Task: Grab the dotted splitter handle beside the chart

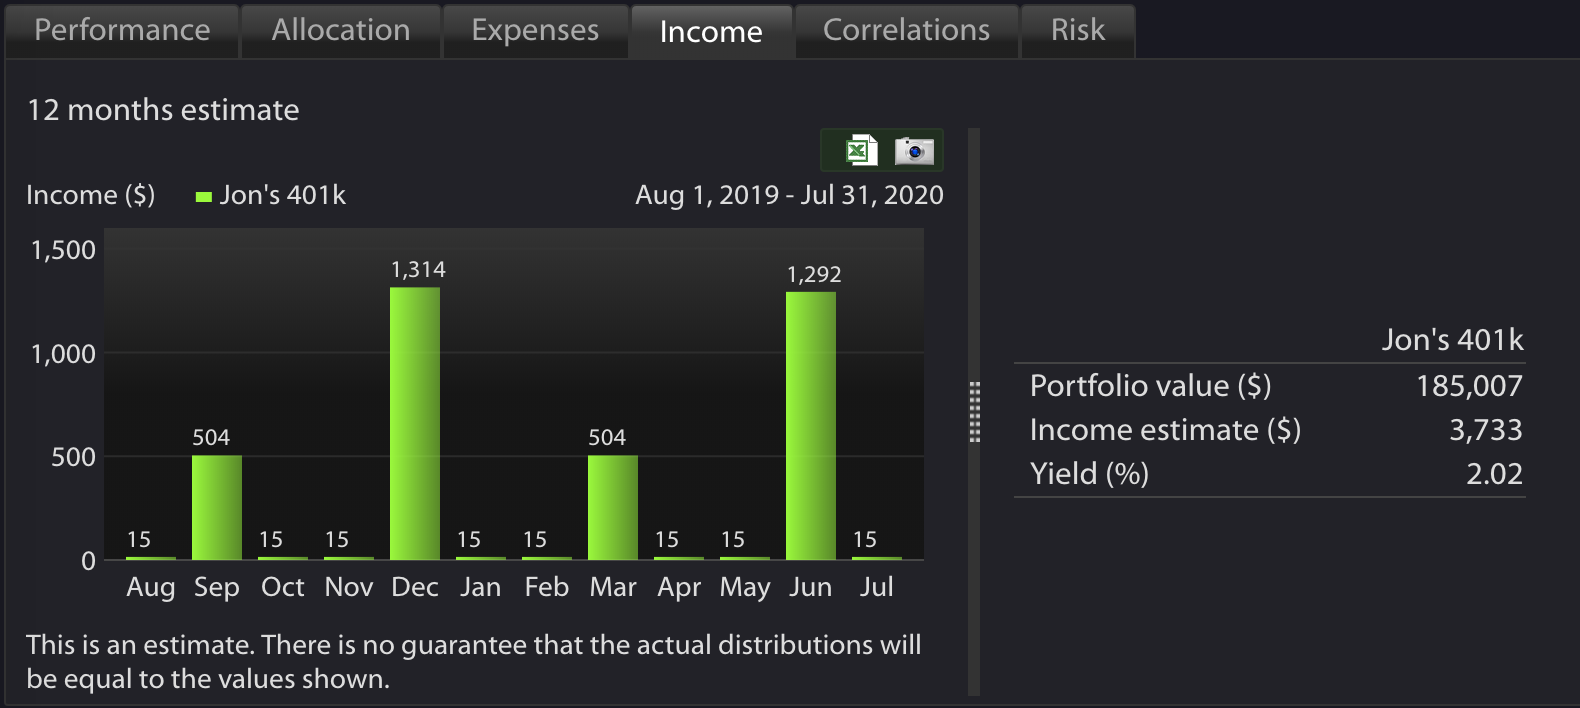Action: (x=975, y=411)
